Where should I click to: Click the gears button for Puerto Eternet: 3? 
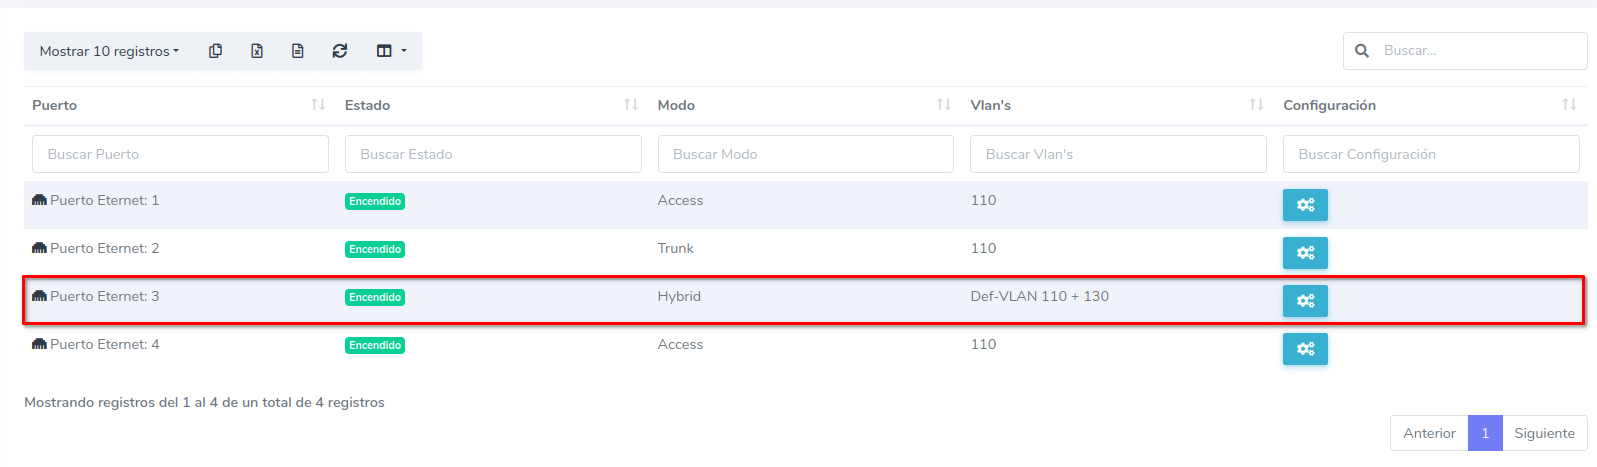click(1305, 301)
